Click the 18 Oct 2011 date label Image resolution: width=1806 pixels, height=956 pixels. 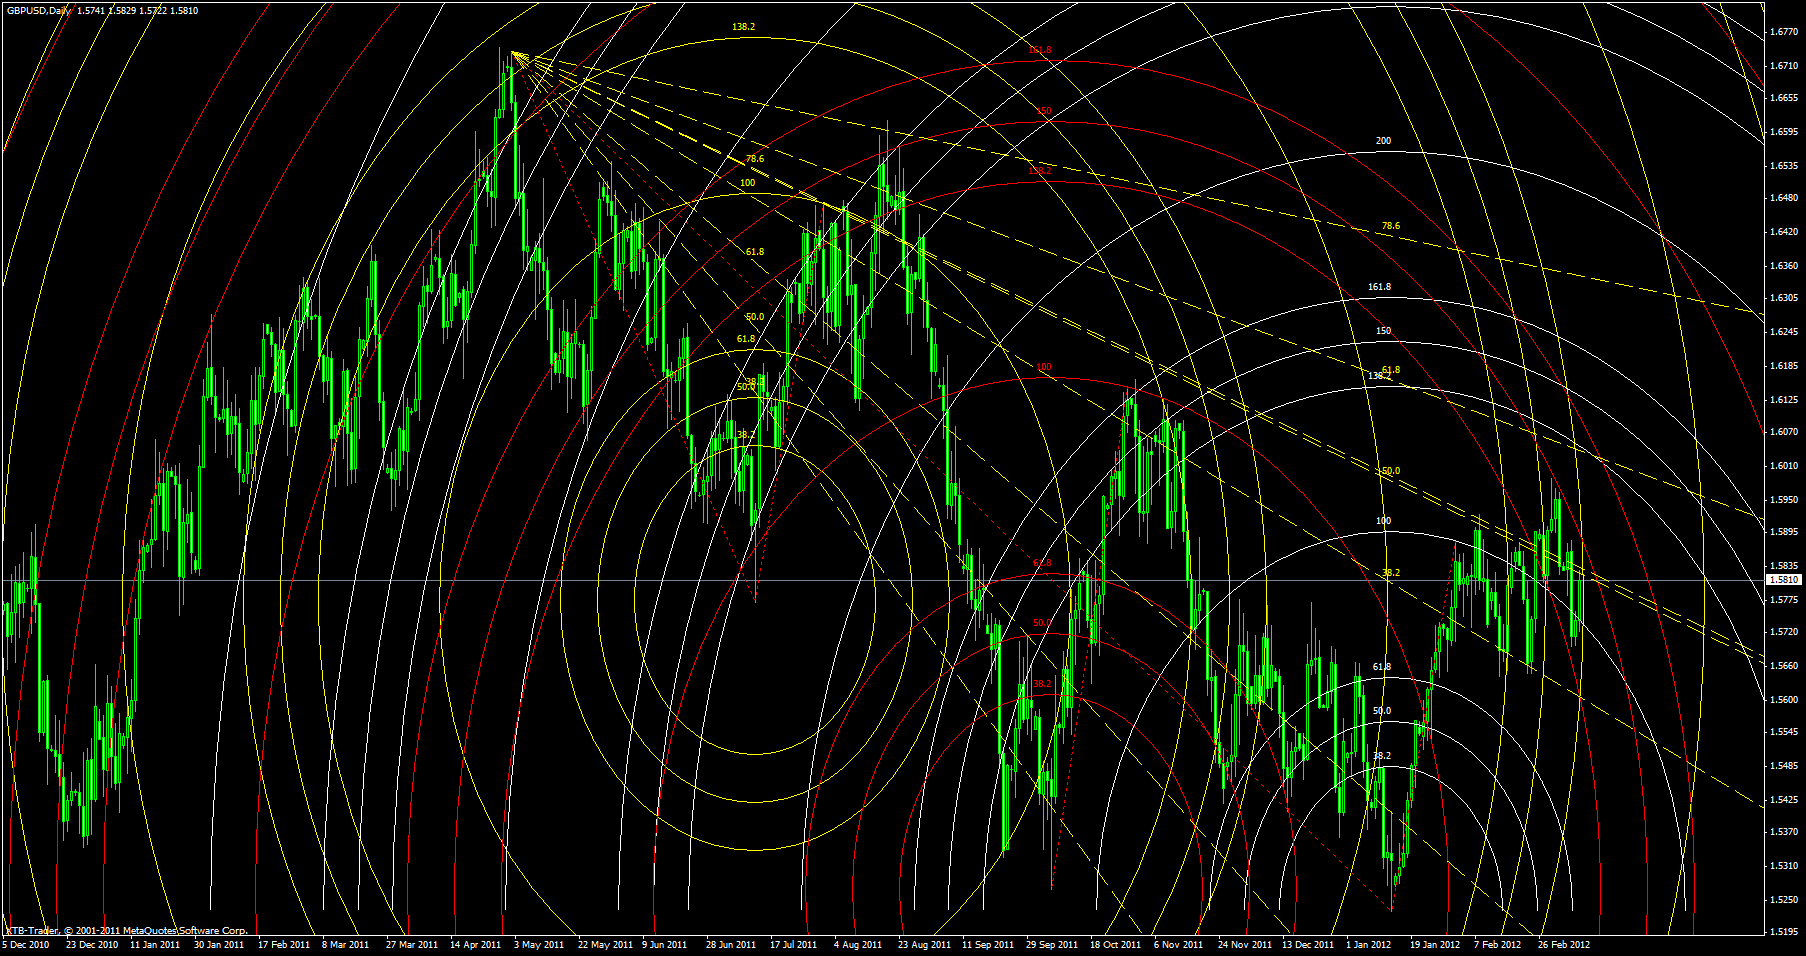tap(1116, 944)
